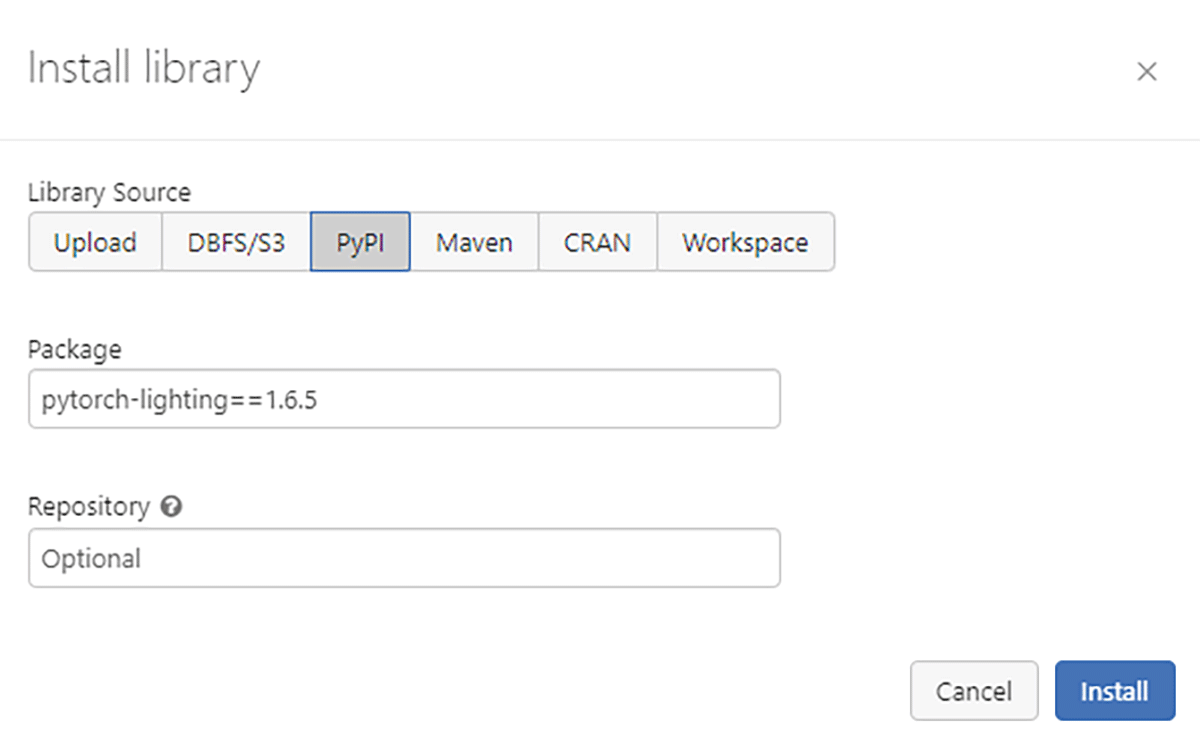This screenshot has height=745, width=1200.
Task: Pick Workspace as library source
Action: 745,242
